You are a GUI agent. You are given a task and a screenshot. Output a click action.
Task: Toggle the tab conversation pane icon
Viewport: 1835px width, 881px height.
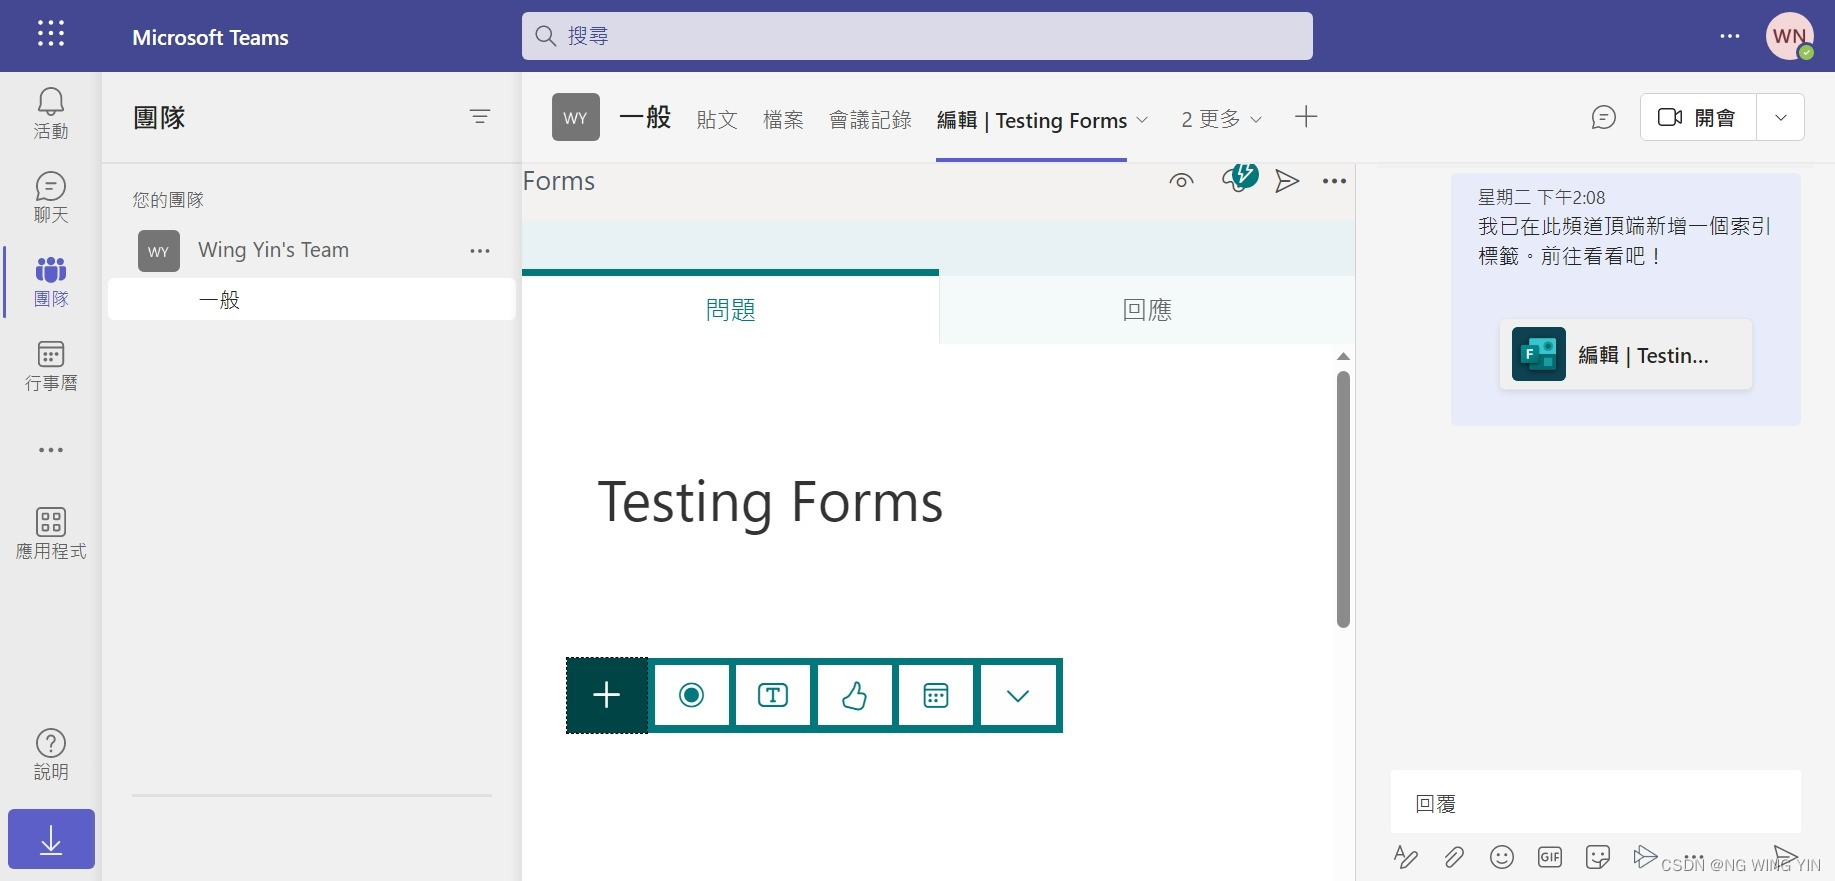[x=1604, y=117]
